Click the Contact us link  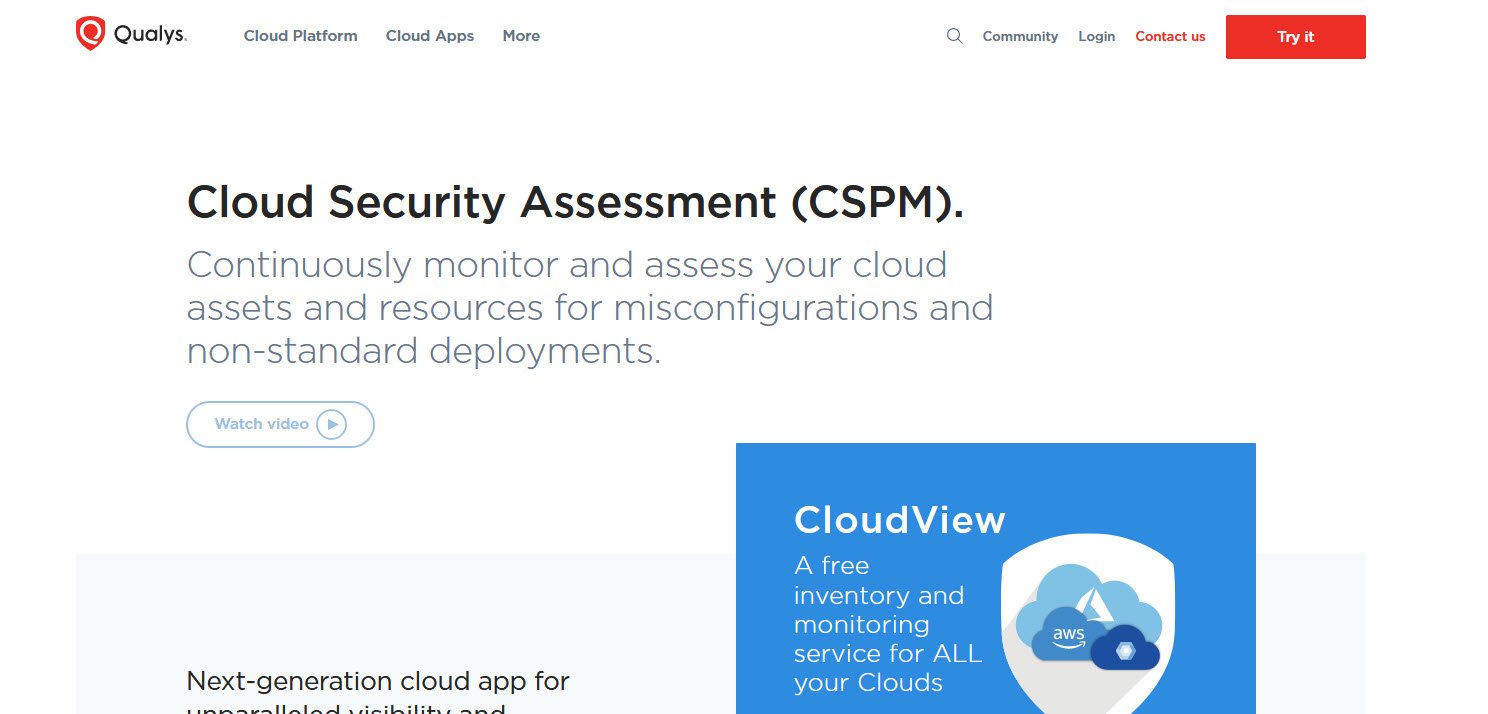point(1170,36)
